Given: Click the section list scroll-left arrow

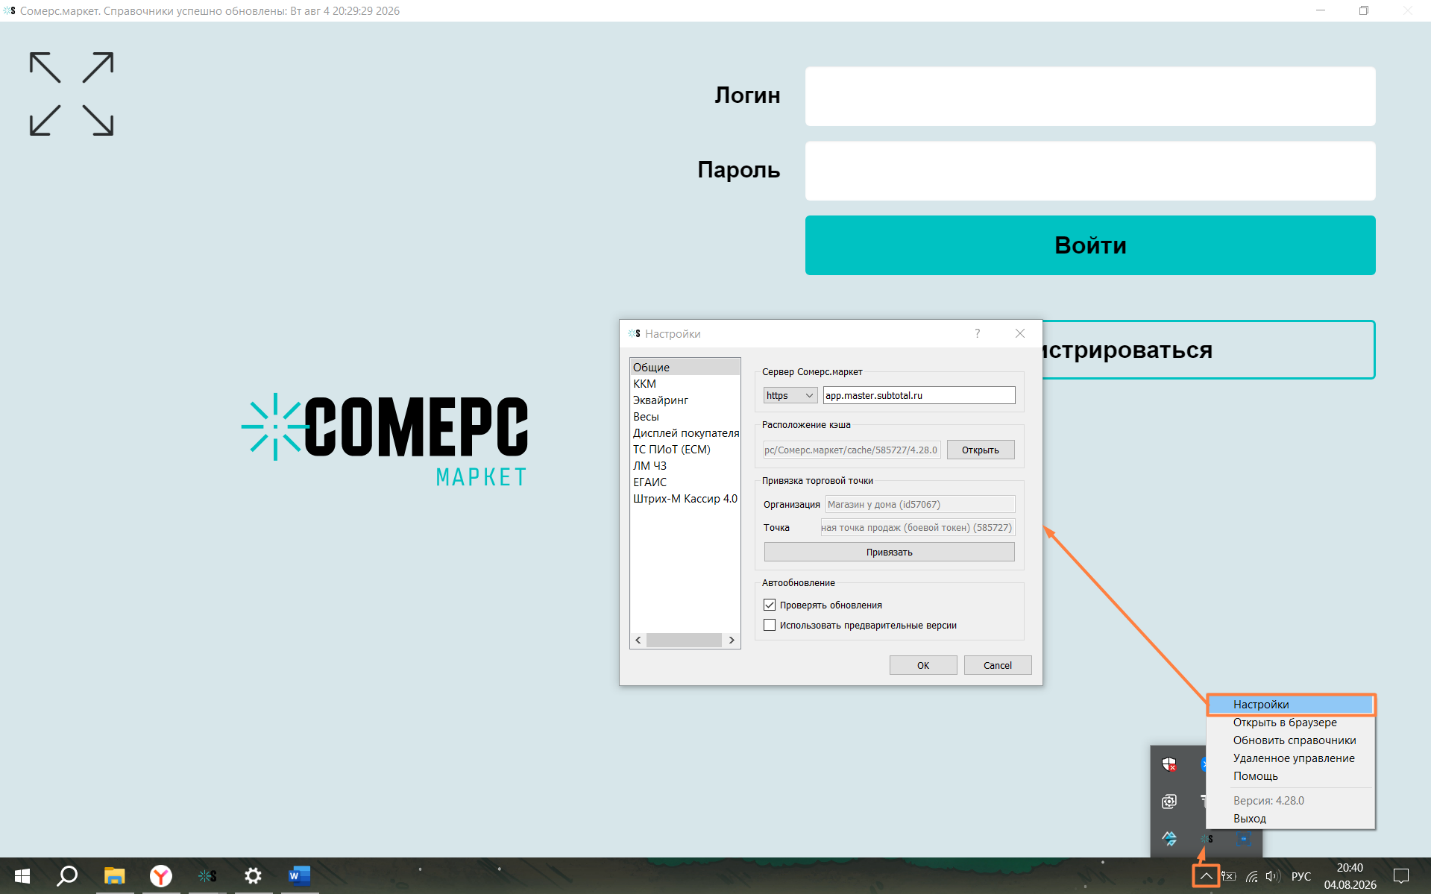Looking at the screenshot, I should (638, 640).
